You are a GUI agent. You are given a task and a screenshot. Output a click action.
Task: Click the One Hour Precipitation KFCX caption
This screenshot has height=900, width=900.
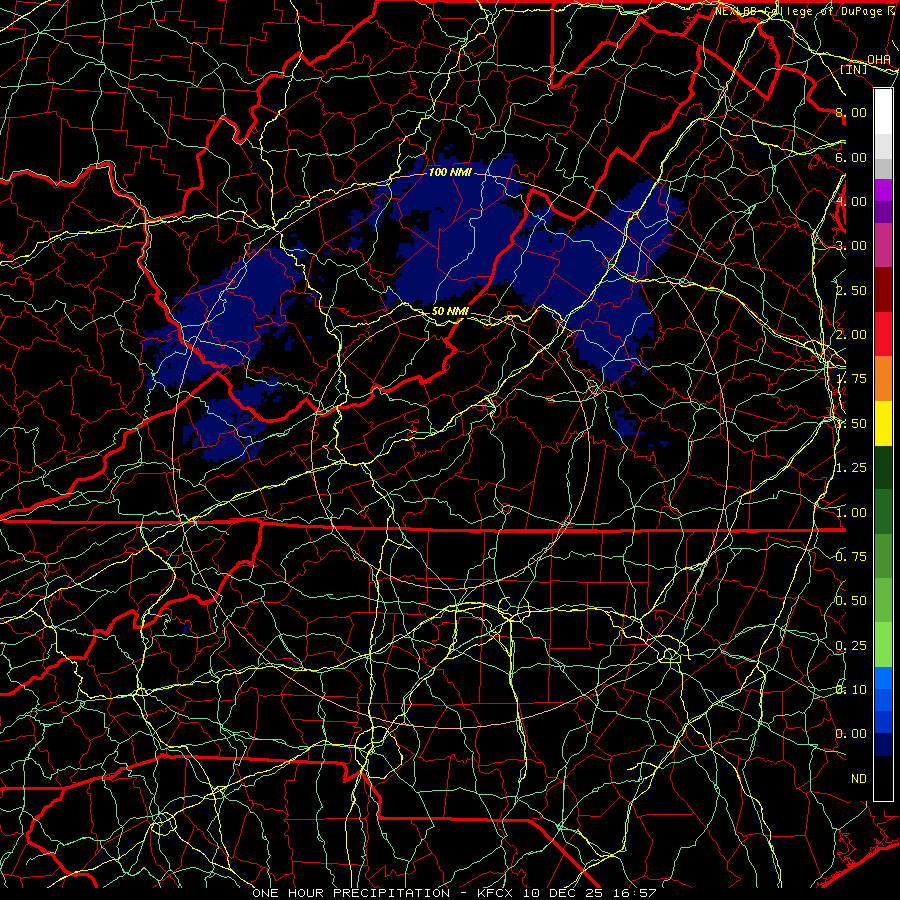454,893
